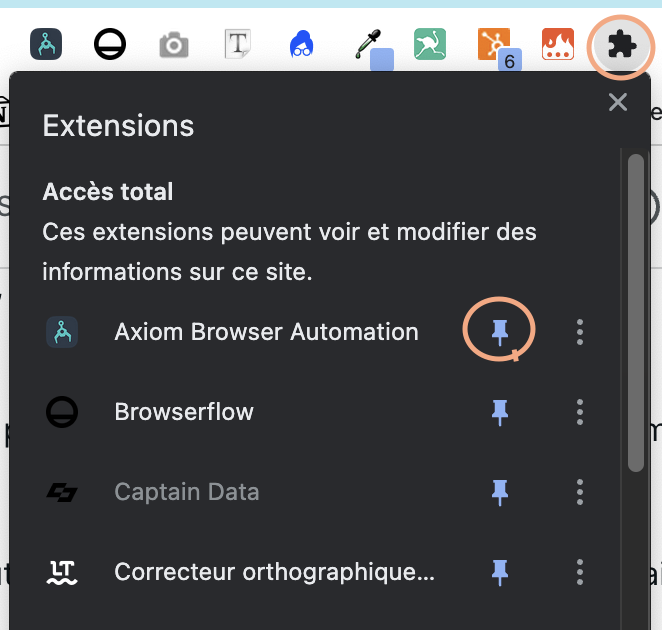Unpin Axiom Browser Automation from toolbar
The height and width of the screenshot is (630, 662).
click(x=500, y=332)
